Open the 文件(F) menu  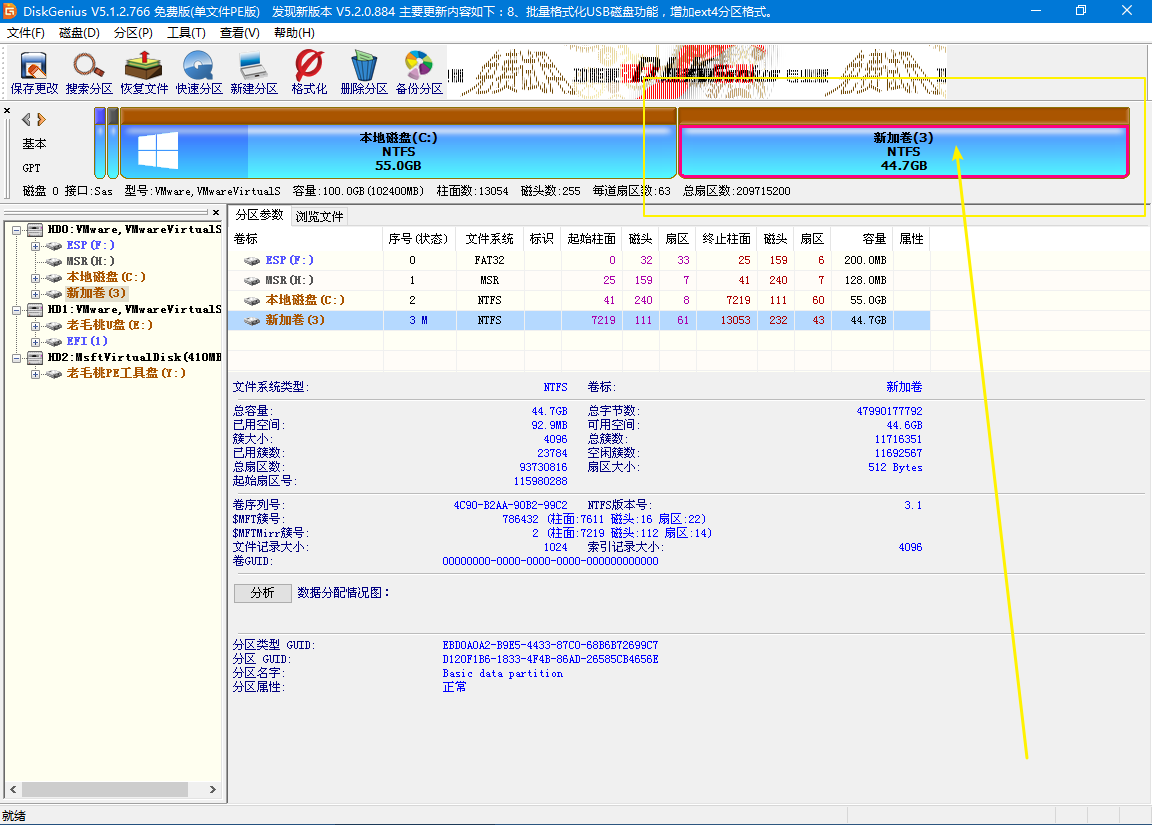[x=26, y=33]
